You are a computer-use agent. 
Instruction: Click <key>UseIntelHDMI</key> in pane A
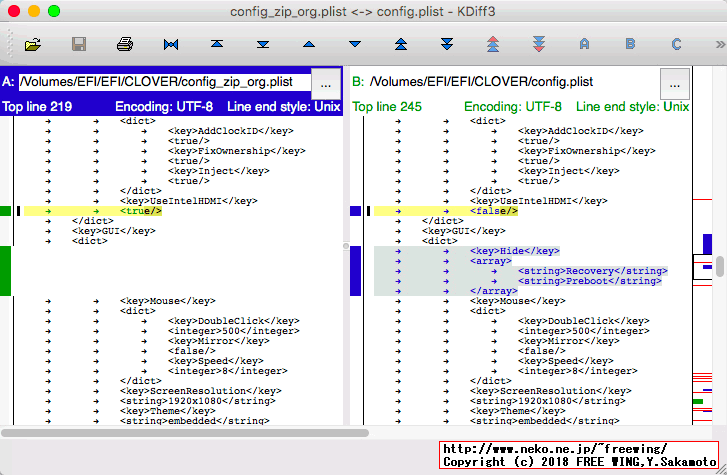pos(189,201)
